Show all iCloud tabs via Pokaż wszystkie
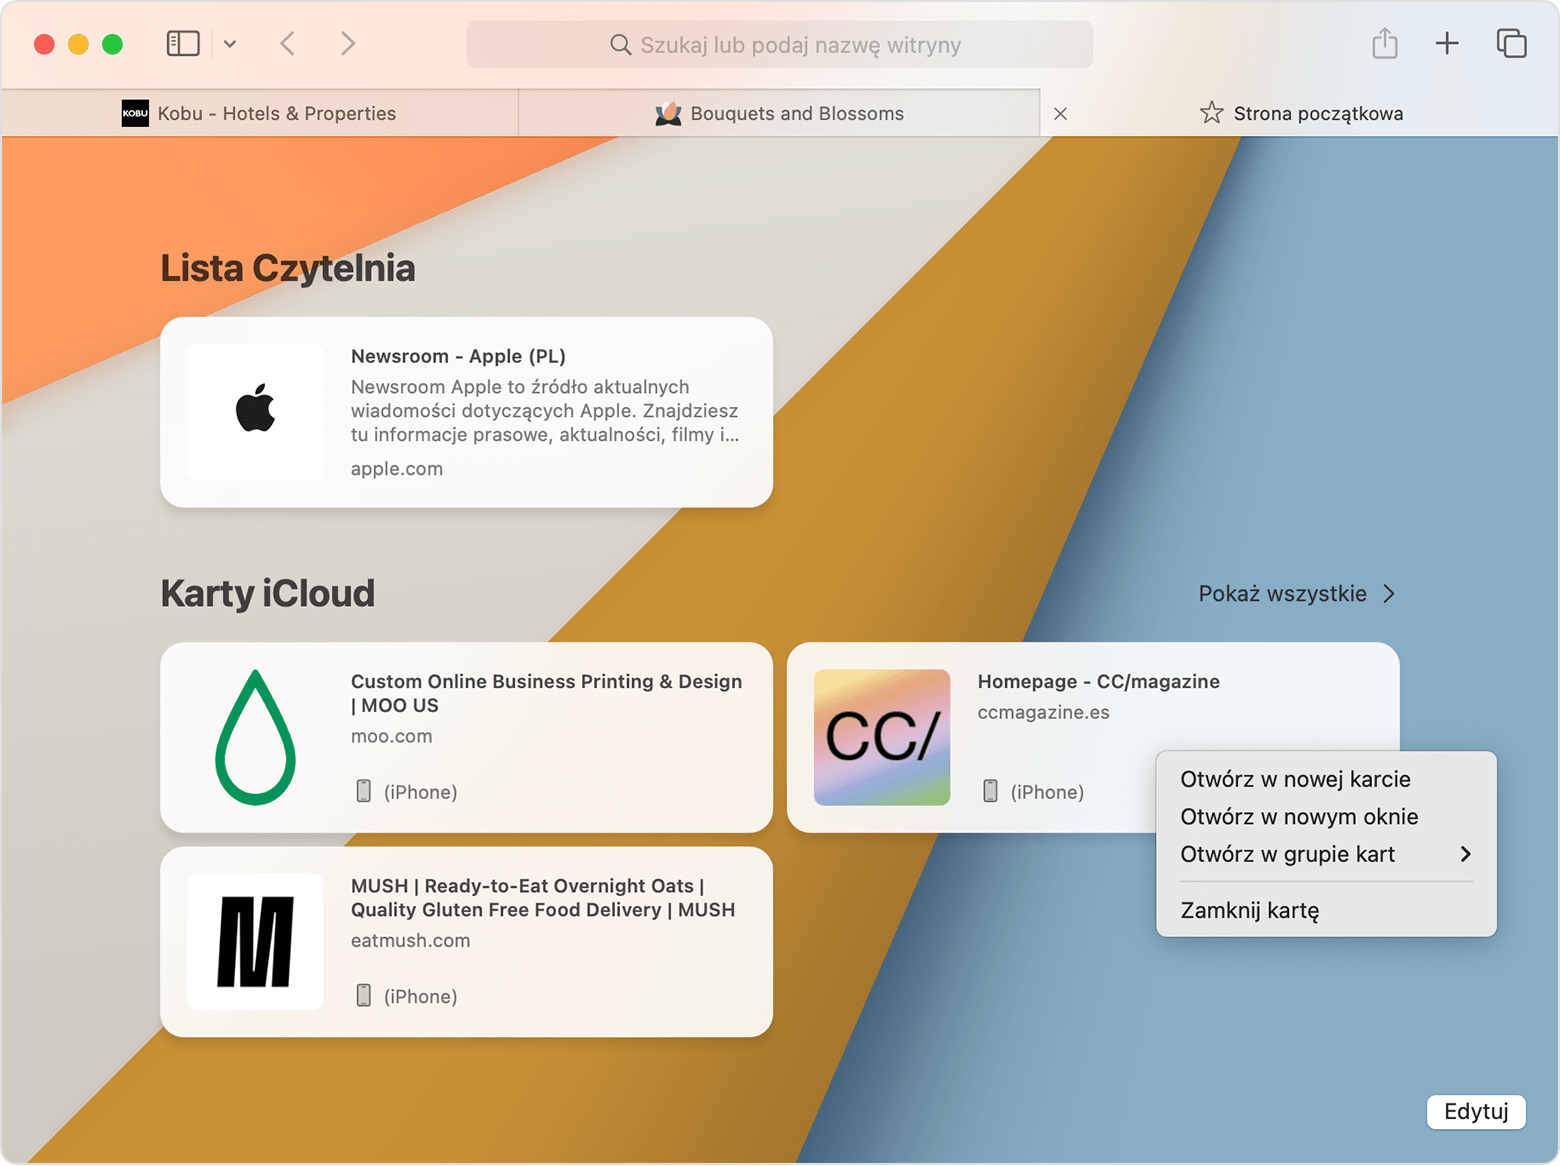This screenshot has height=1166, width=1560. (x=1282, y=594)
